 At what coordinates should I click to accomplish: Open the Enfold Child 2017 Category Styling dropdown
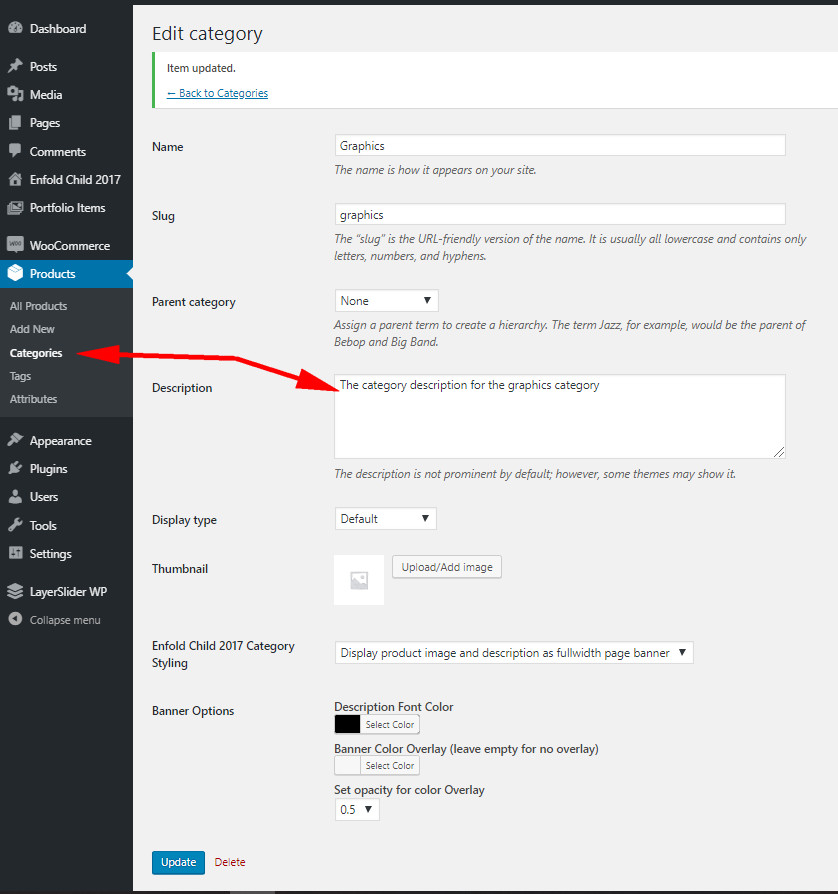tap(514, 653)
